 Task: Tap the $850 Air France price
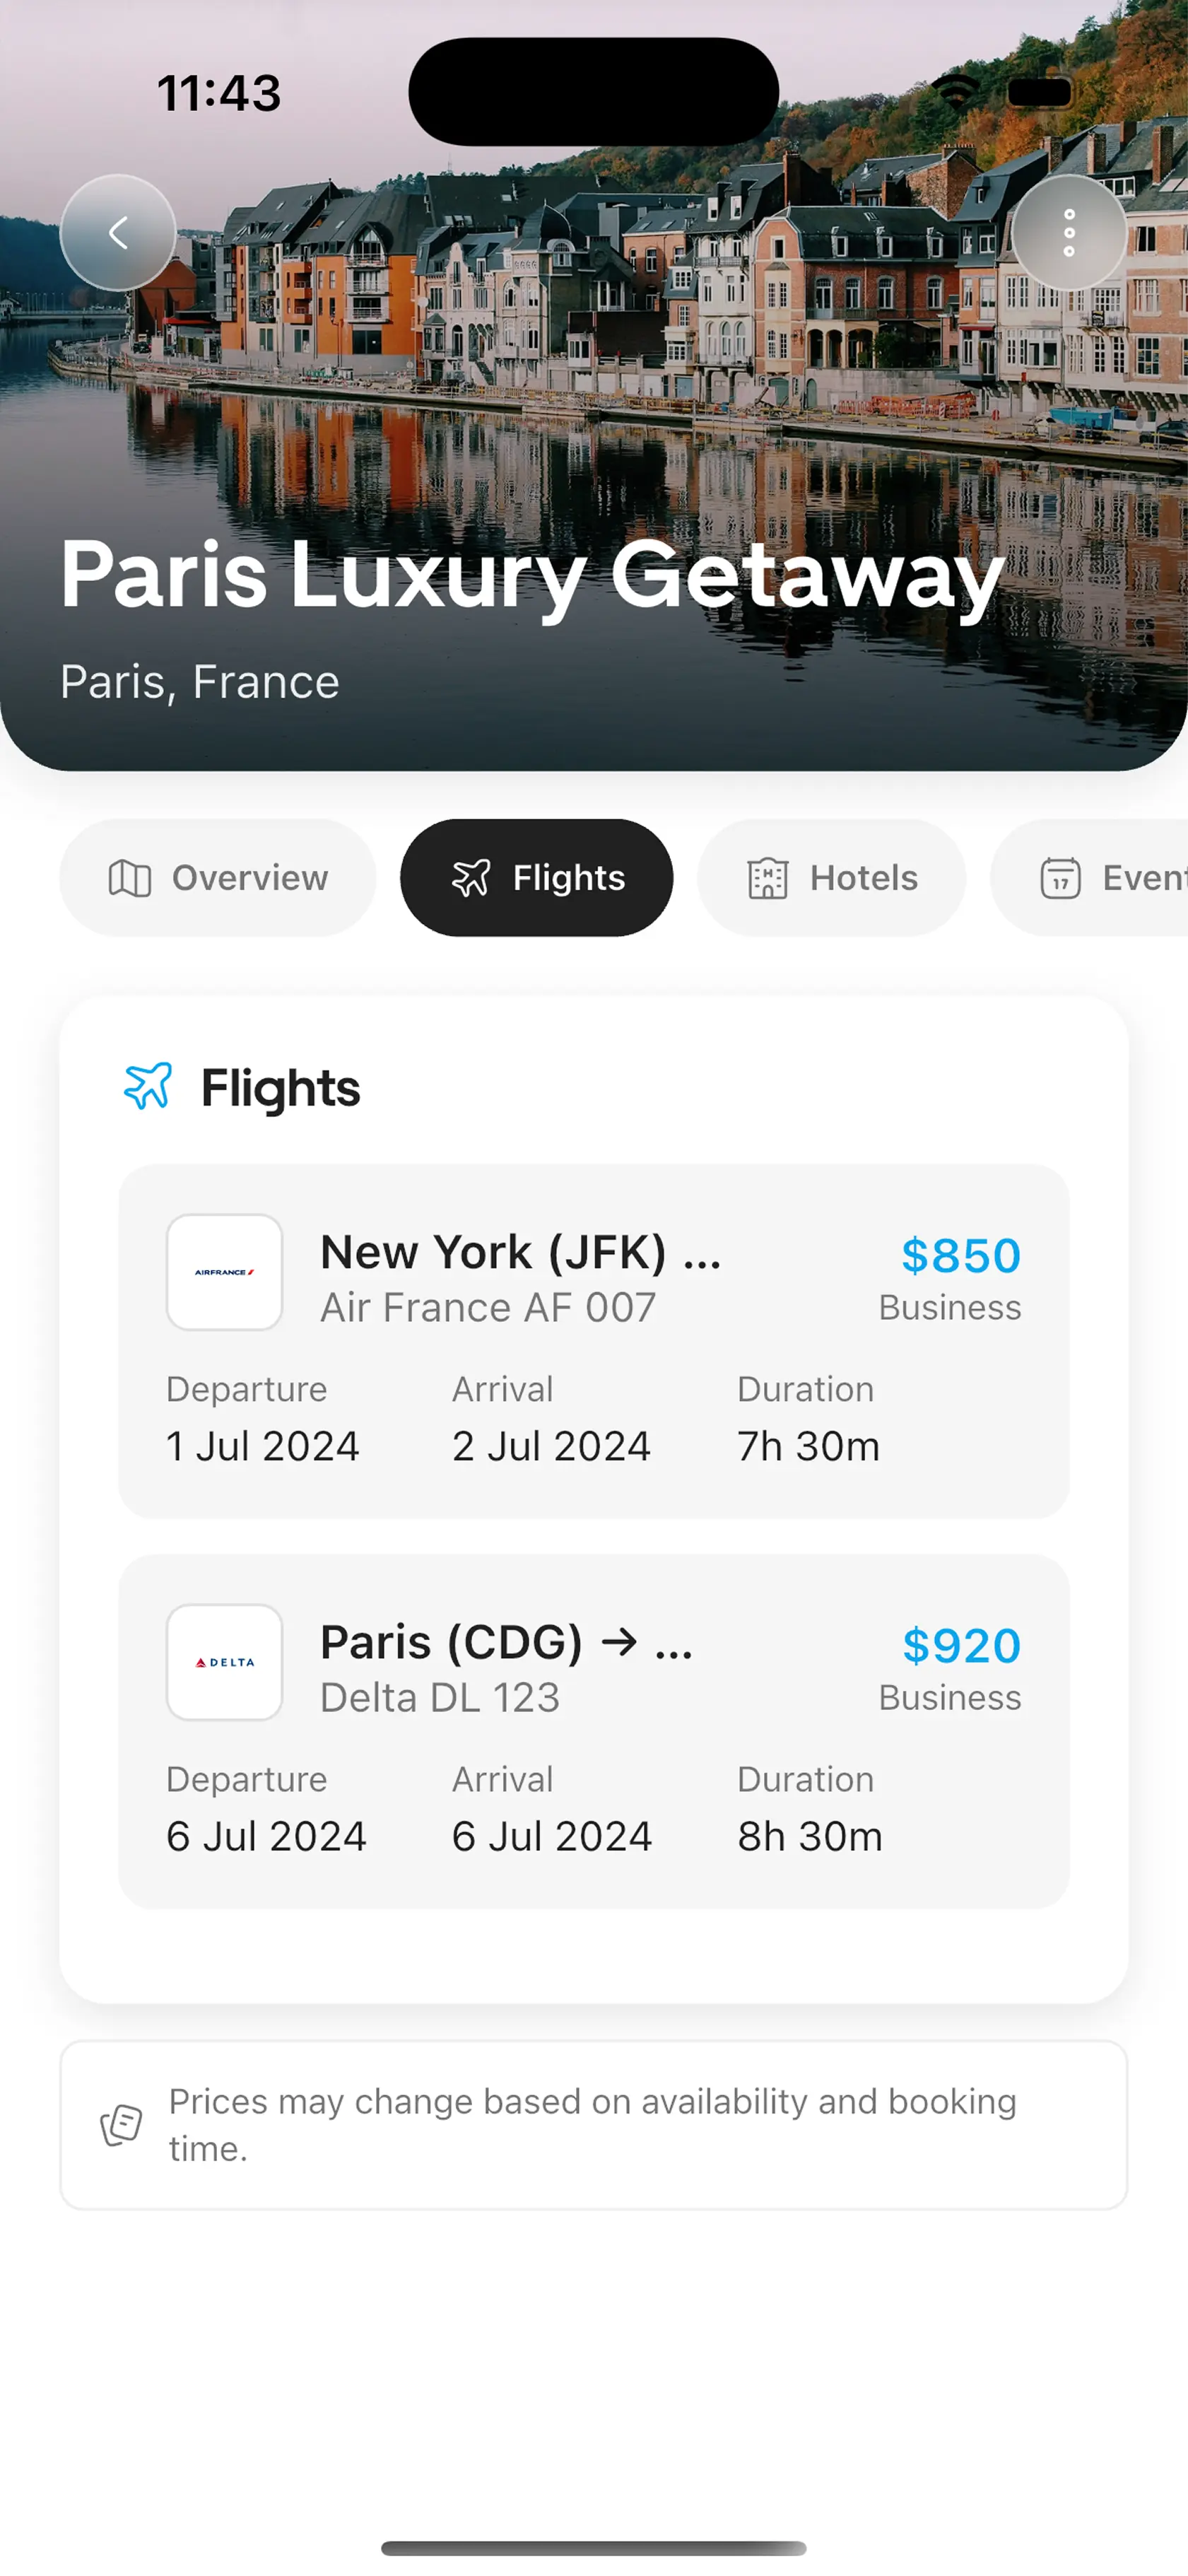coord(960,1255)
